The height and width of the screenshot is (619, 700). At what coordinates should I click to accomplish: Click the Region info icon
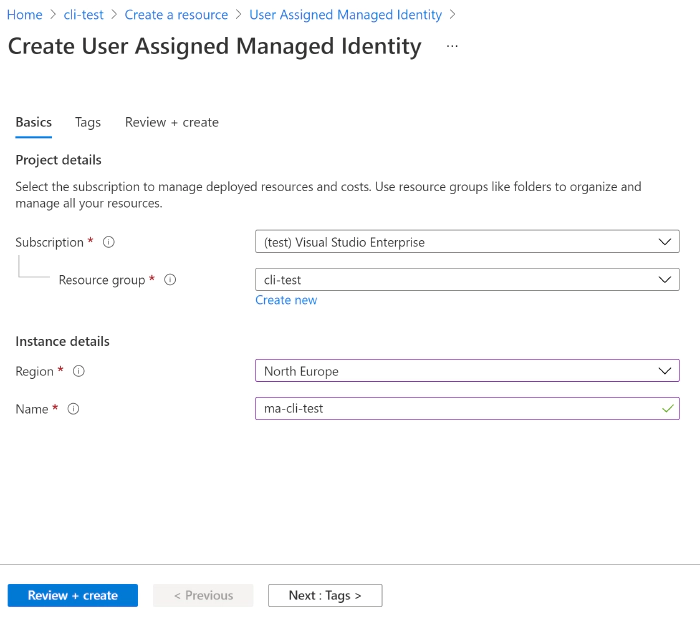[x=79, y=371]
